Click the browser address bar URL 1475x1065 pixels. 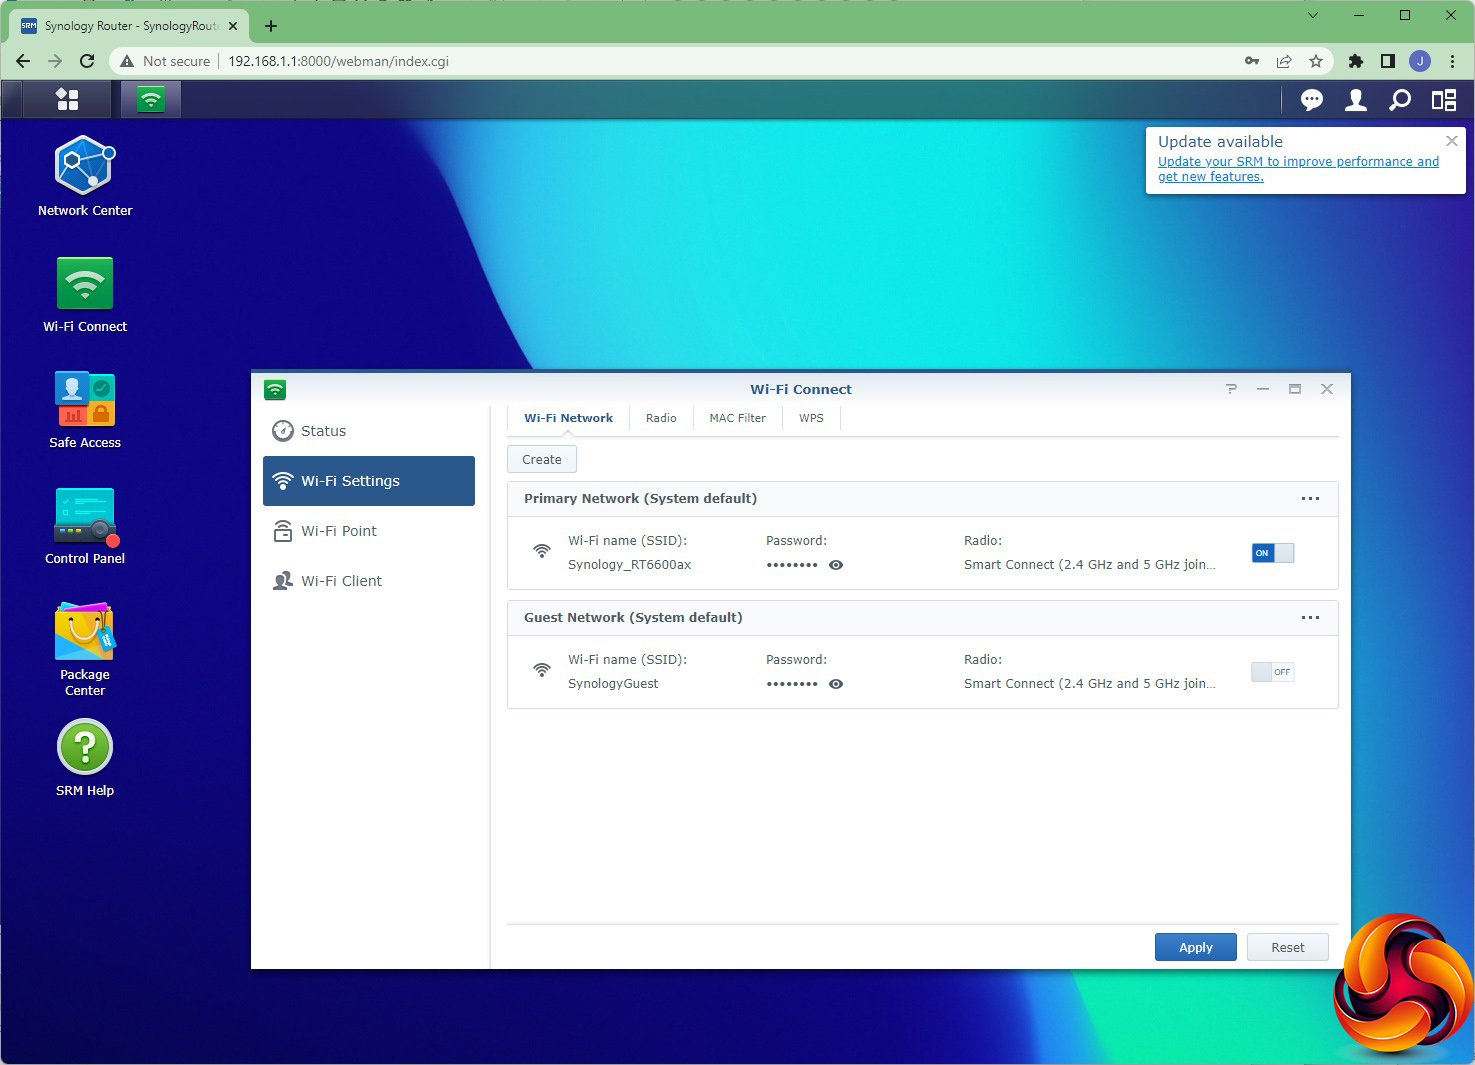pos(338,61)
